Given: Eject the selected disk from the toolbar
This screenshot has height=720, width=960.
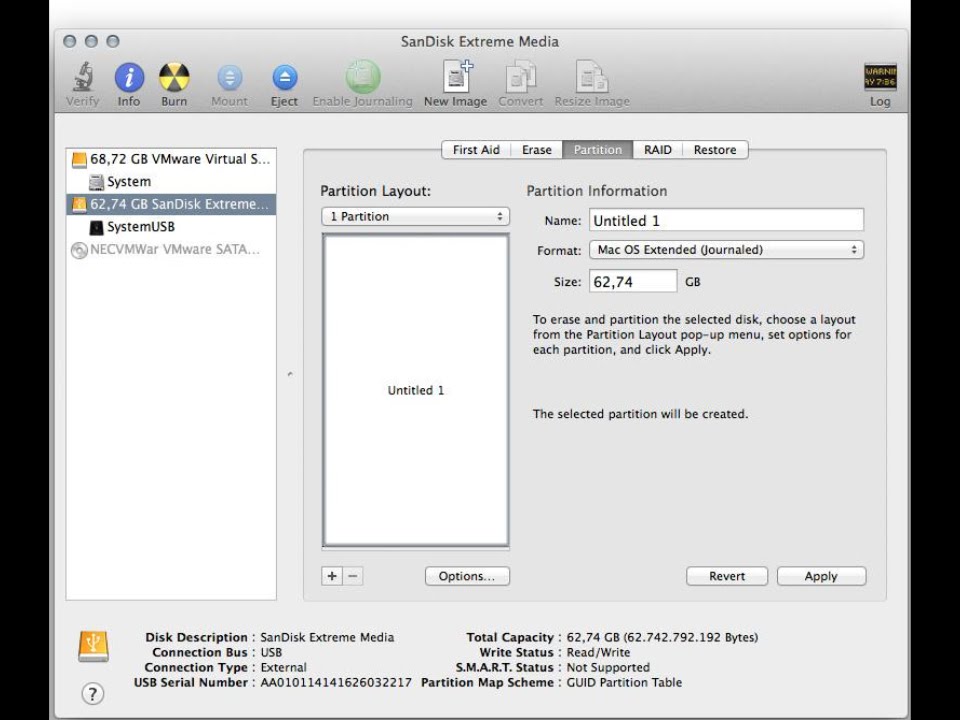Looking at the screenshot, I should tap(285, 78).
